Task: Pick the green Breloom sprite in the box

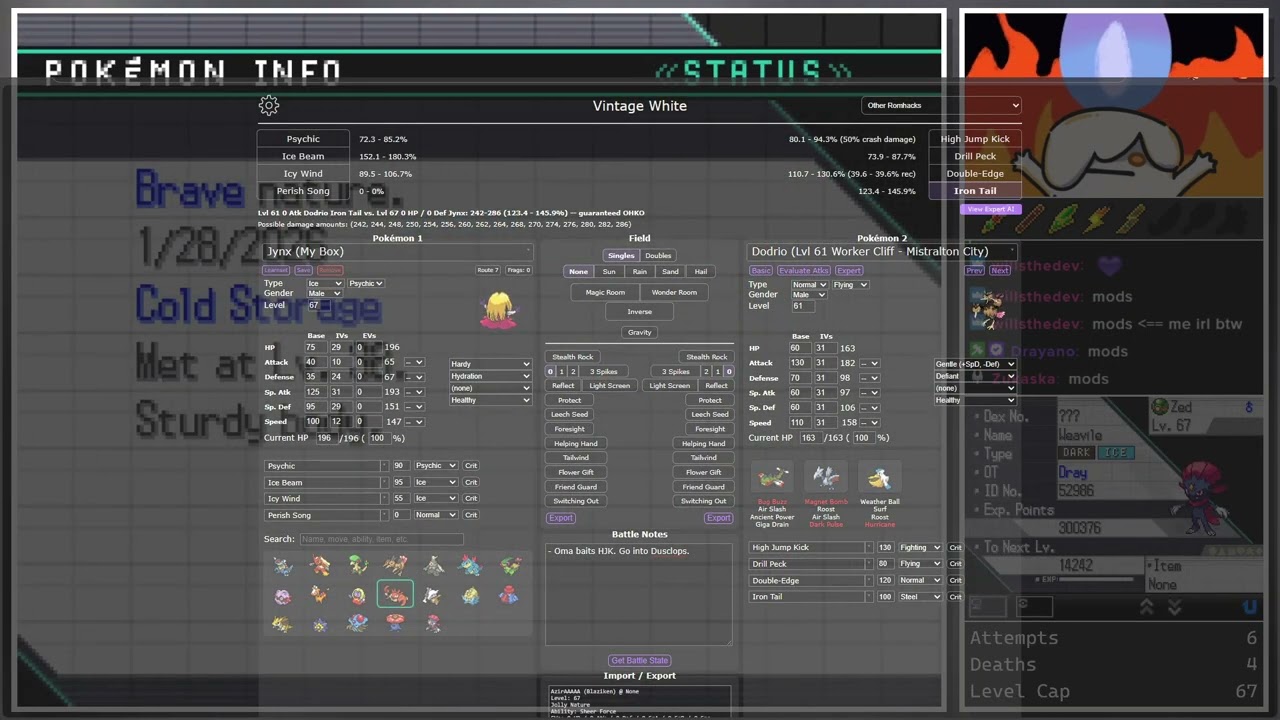Action: pos(358,566)
